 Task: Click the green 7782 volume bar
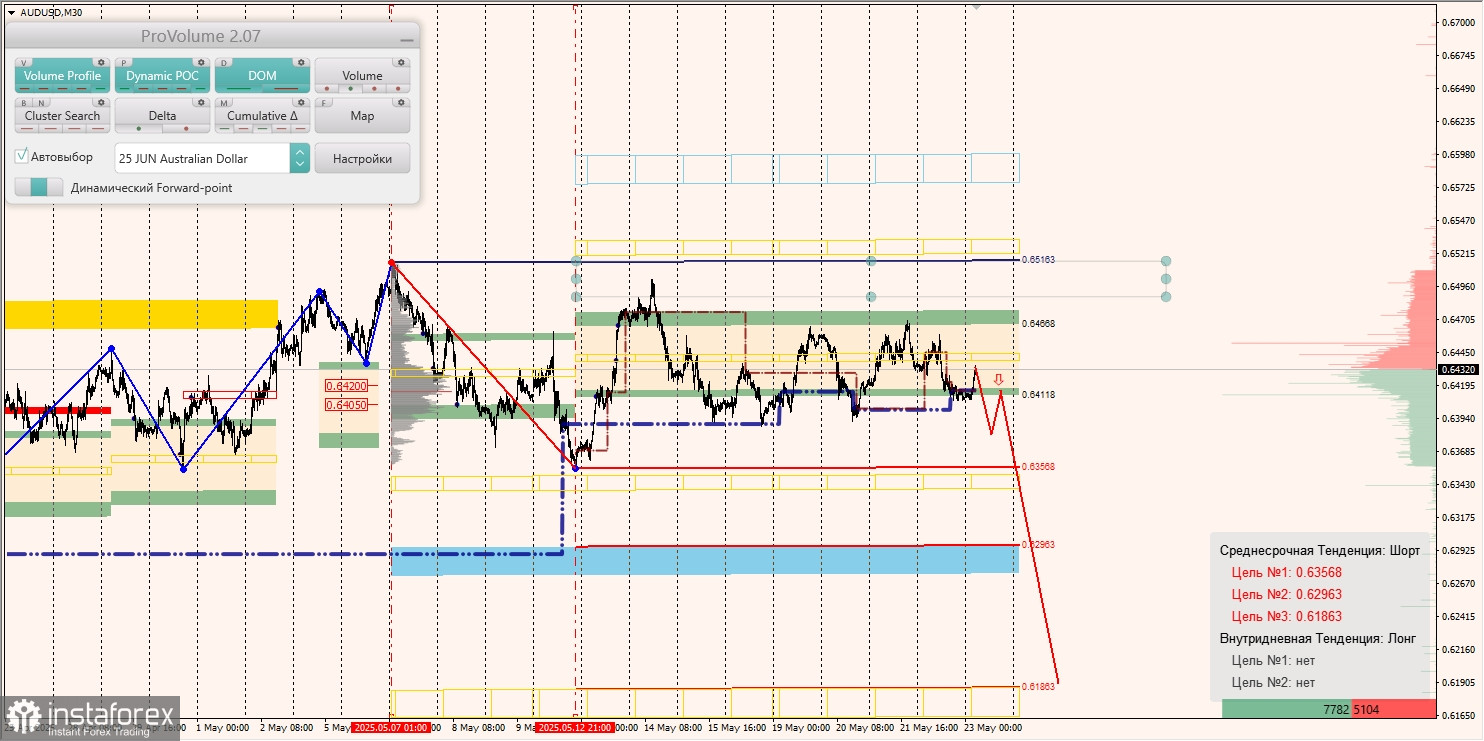(1286, 709)
